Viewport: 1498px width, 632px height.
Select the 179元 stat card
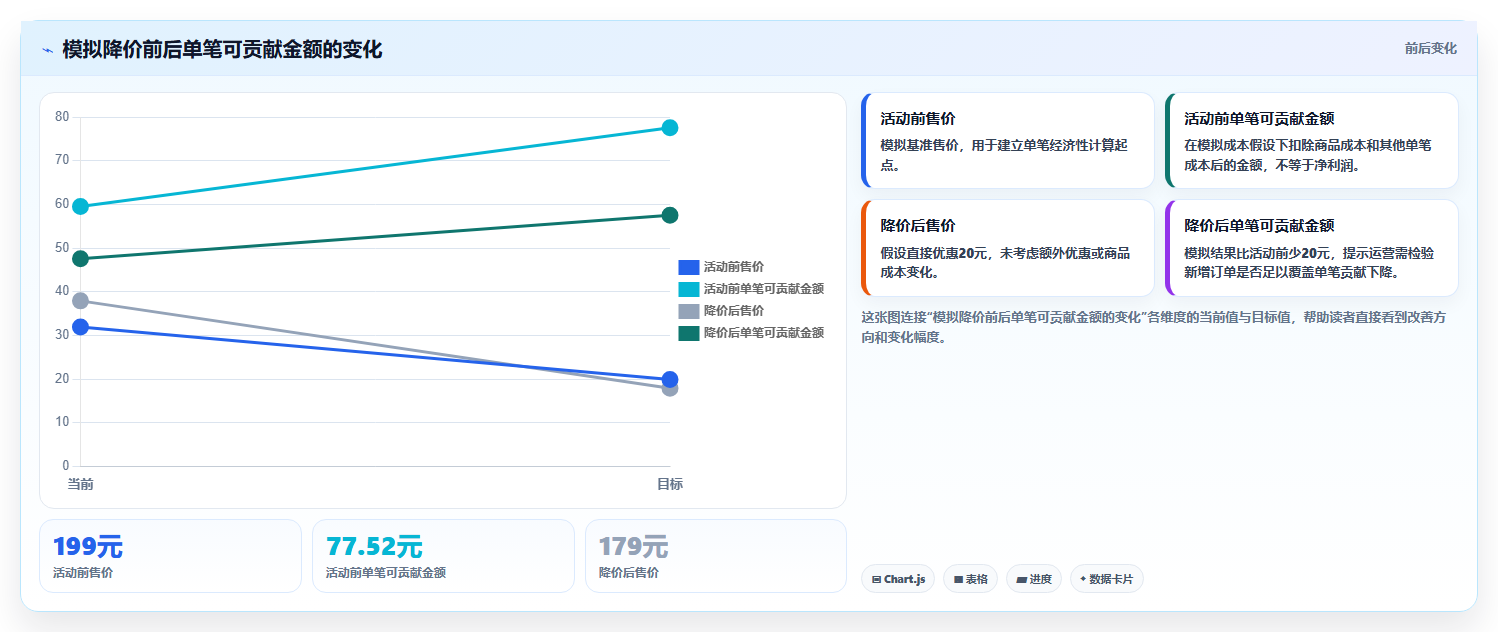tap(716, 556)
